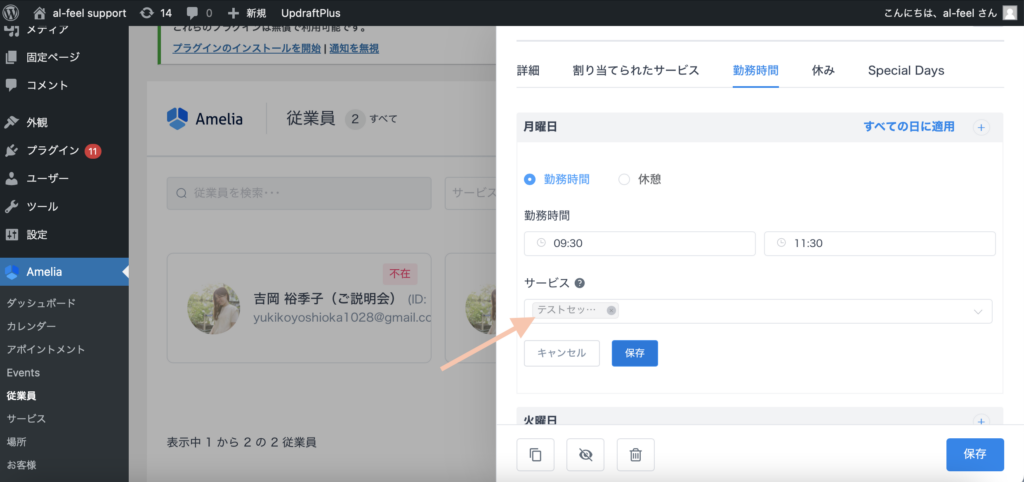Image resolution: width=1024 pixels, height=482 pixels.
Task: Select the 休憩 radio button
Action: (x=624, y=179)
